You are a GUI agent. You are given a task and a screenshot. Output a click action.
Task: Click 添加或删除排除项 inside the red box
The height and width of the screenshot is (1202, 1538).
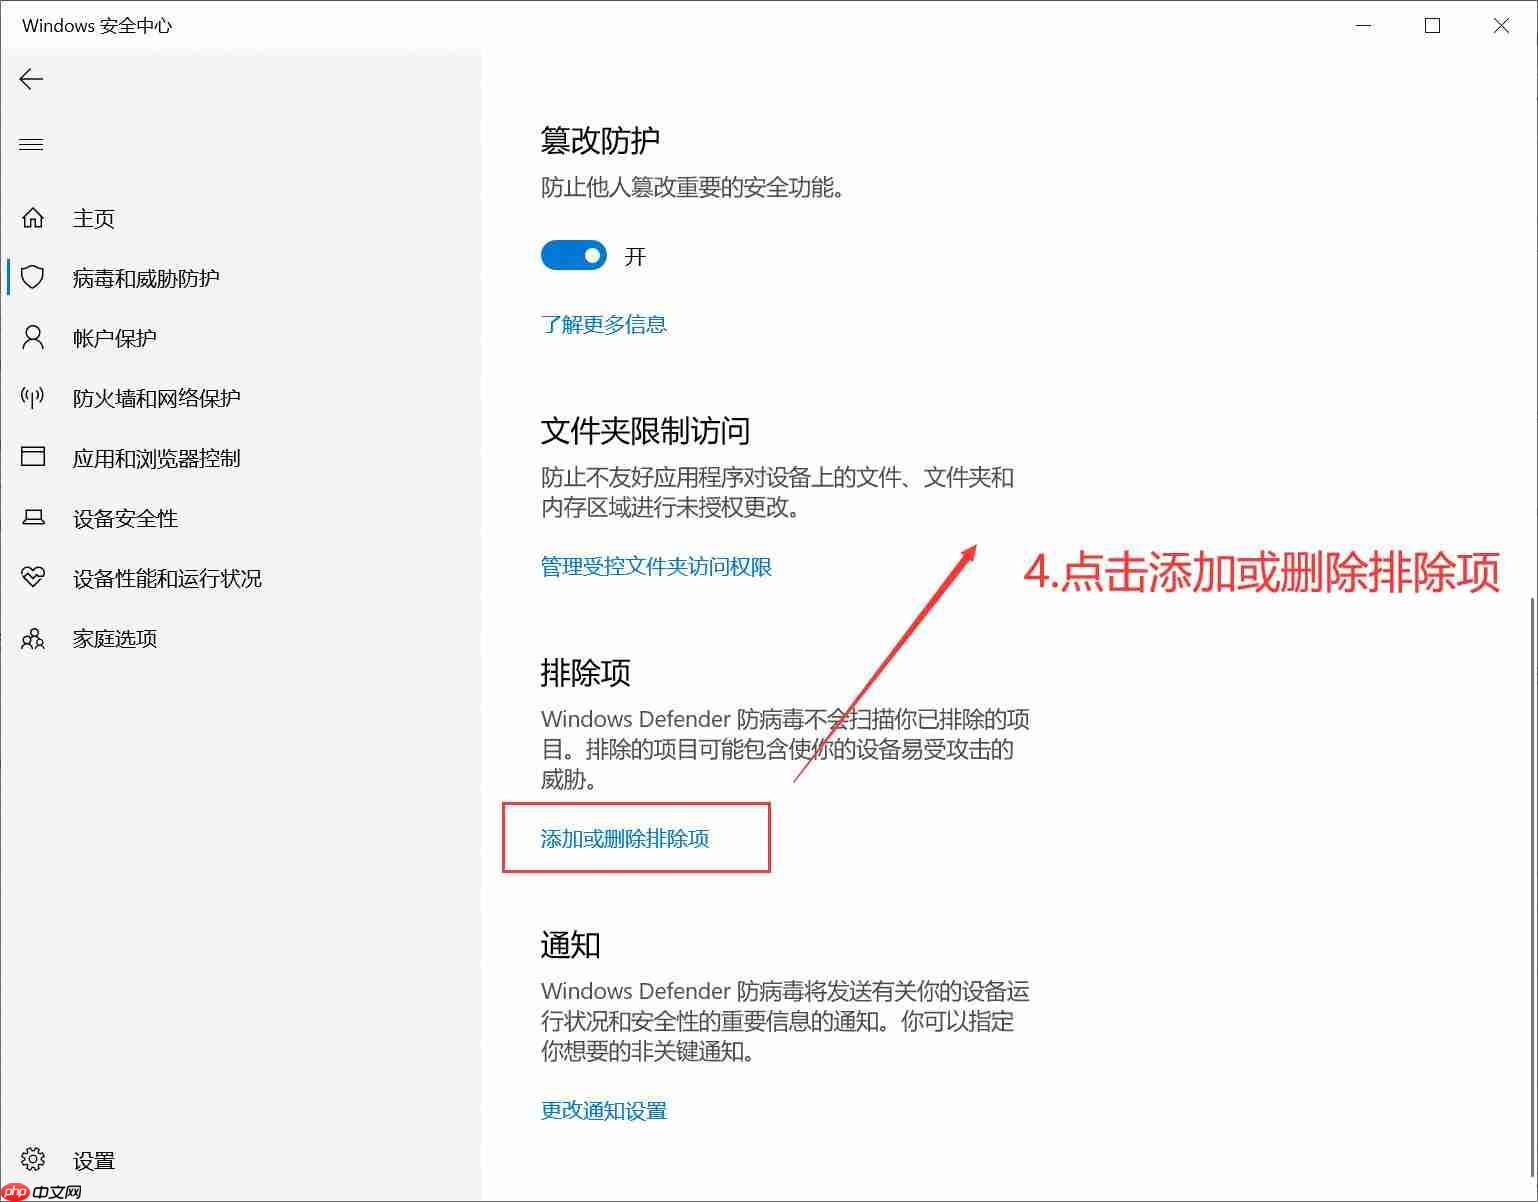pyautogui.click(x=625, y=839)
